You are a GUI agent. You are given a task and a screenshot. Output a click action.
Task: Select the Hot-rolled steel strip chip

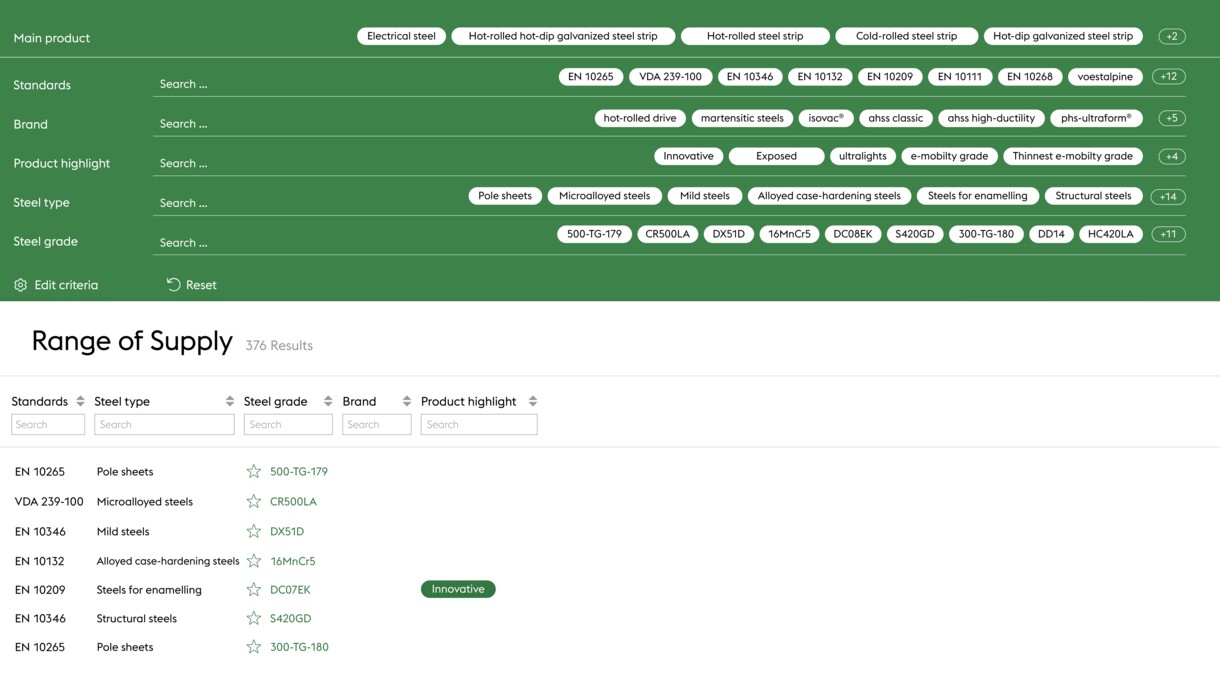tap(755, 36)
